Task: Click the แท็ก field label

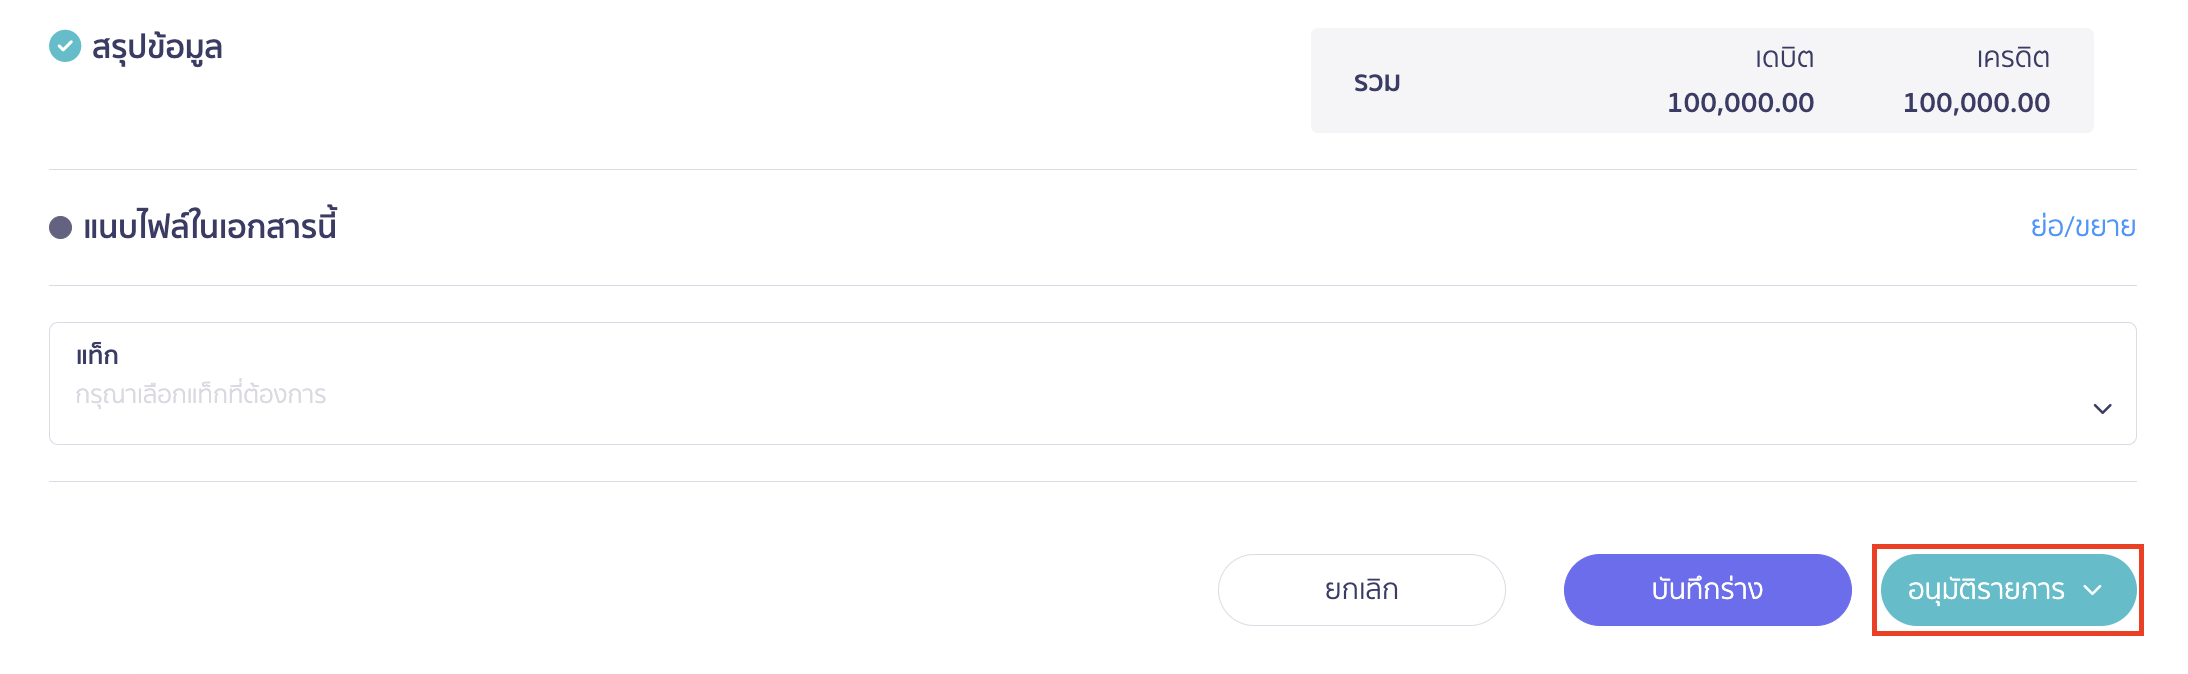Action: tap(97, 356)
